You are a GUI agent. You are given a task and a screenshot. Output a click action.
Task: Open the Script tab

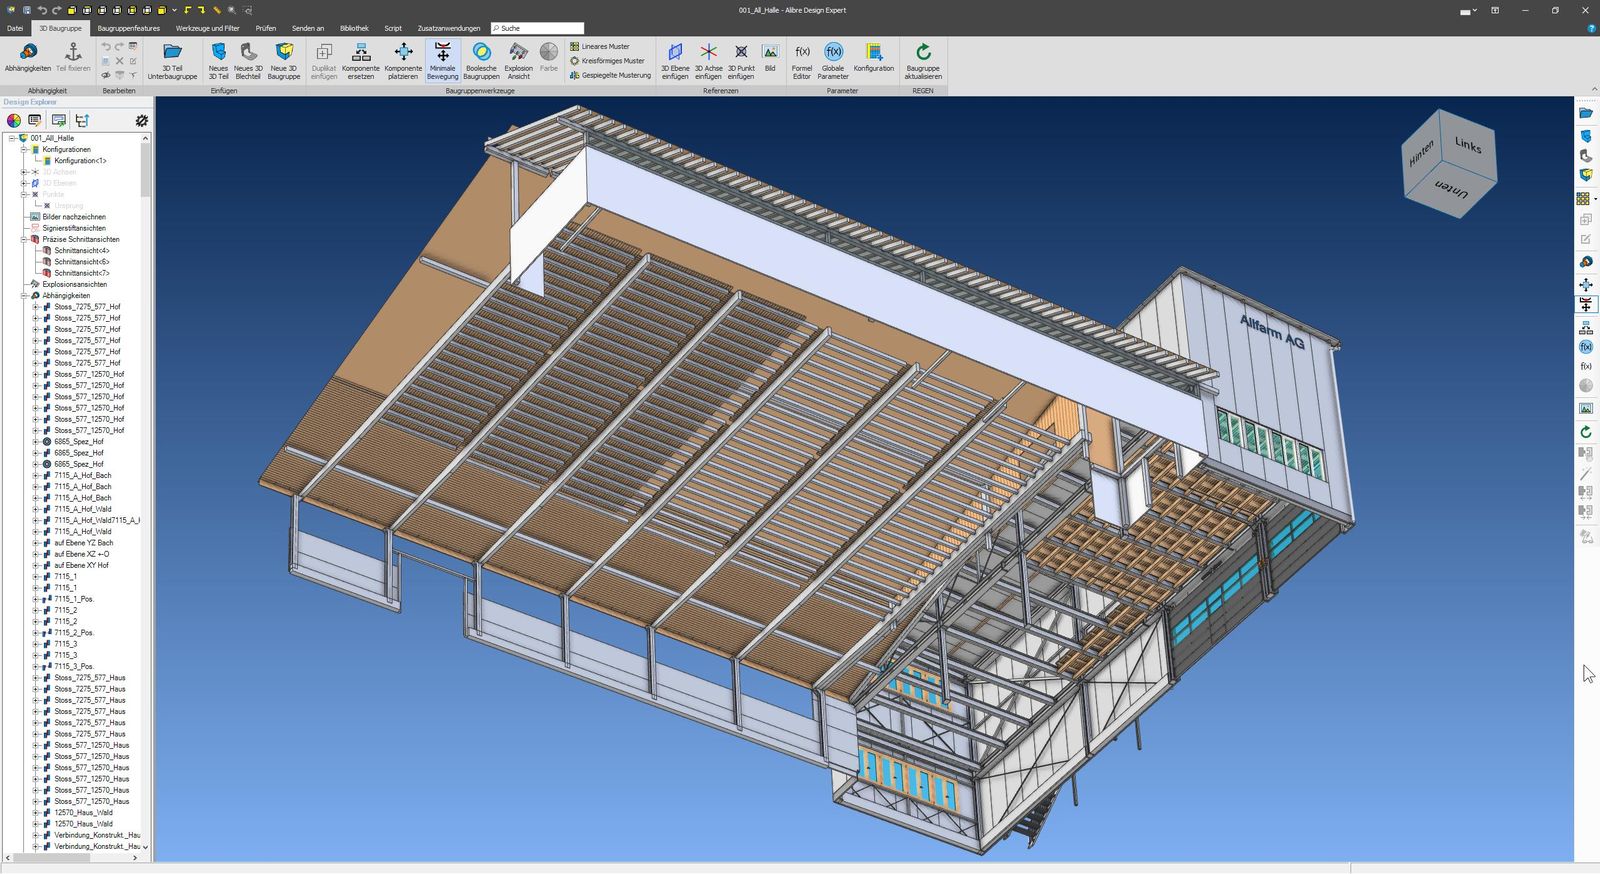pos(393,28)
